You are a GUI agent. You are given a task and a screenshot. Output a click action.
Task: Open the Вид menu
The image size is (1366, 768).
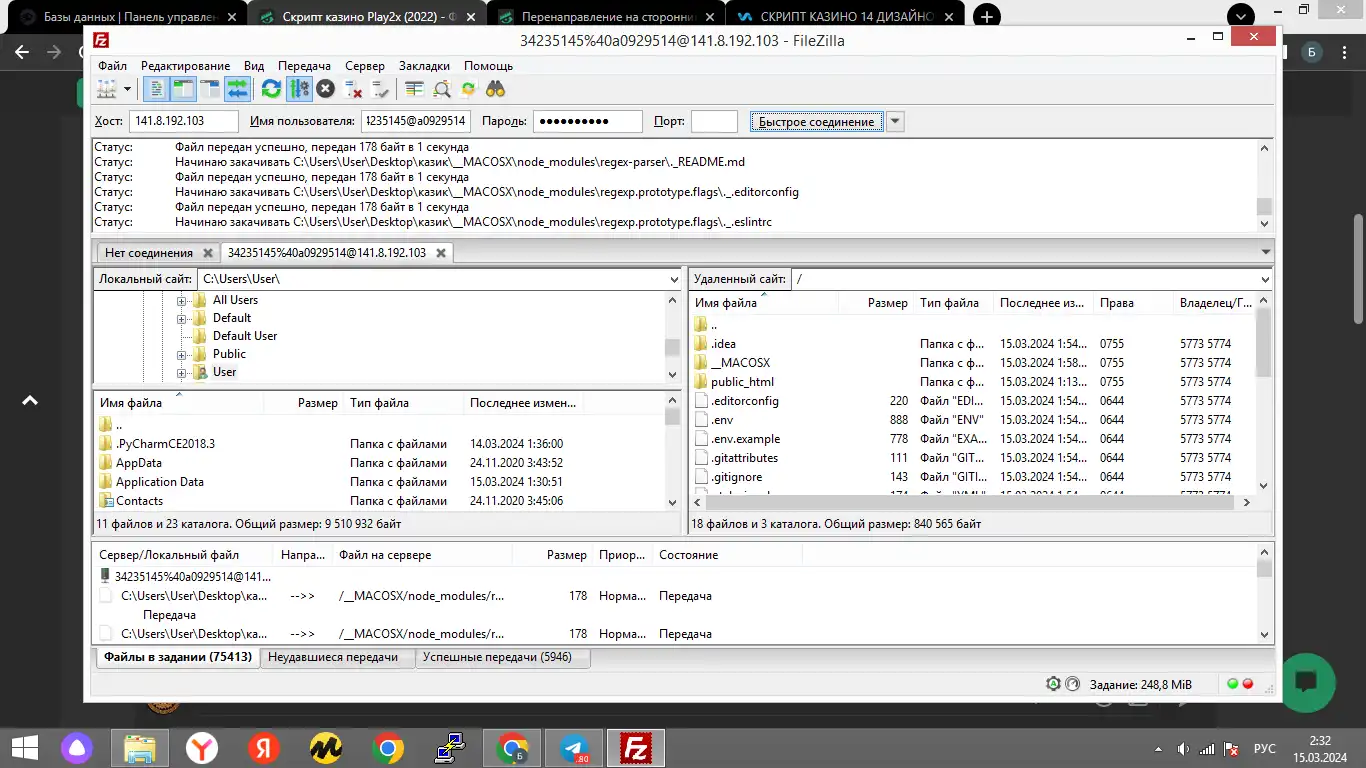point(254,65)
